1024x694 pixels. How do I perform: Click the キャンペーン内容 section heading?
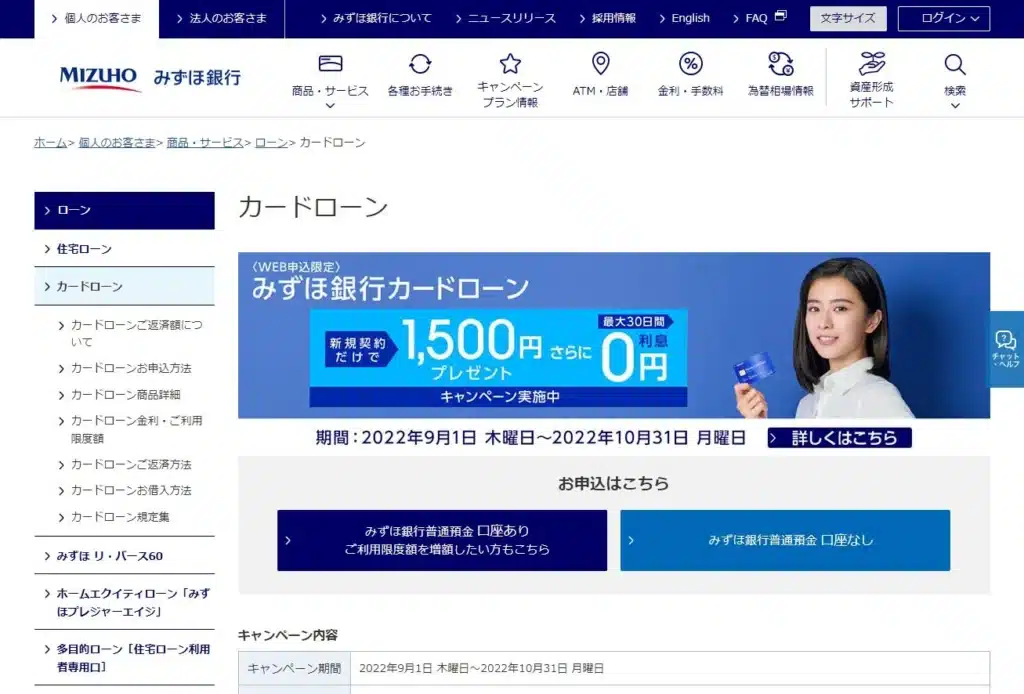pyautogui.click(x=288, y=635)
